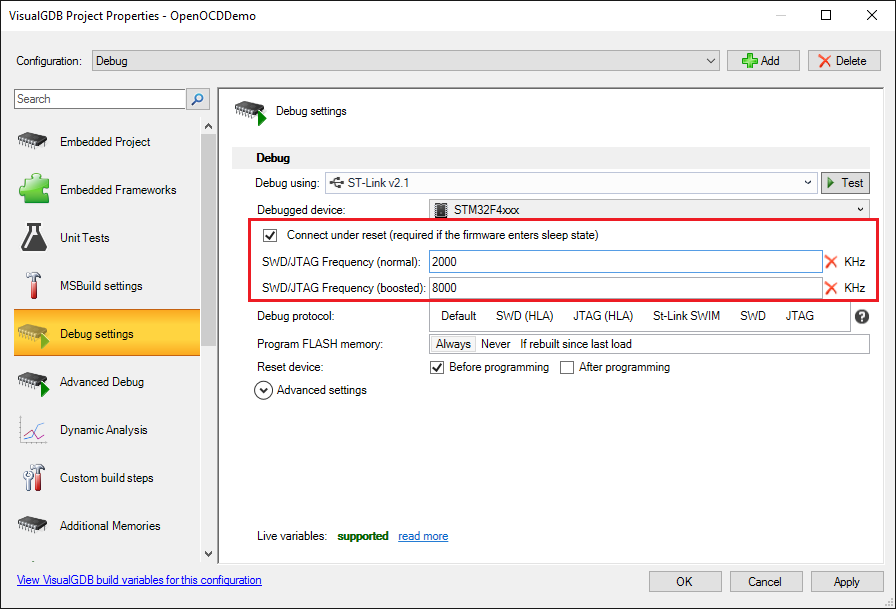Open the Configuration Debug dropdown

(405, 61)
